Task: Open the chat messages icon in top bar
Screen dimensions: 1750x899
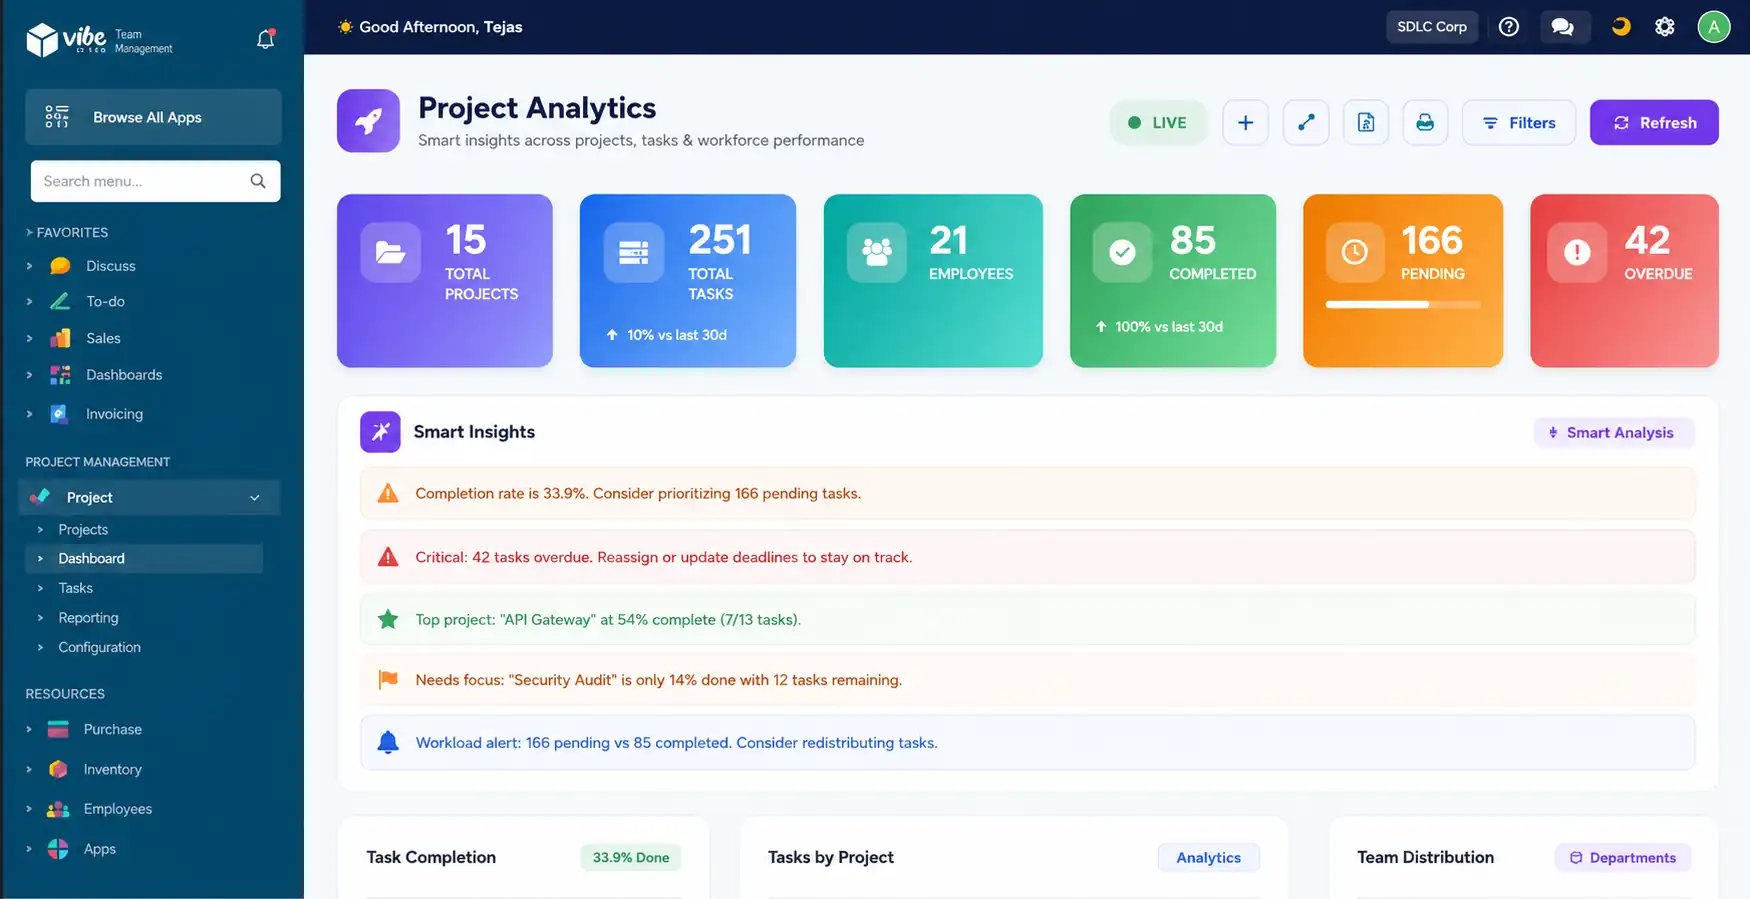Action: [x=1562, y=27]
